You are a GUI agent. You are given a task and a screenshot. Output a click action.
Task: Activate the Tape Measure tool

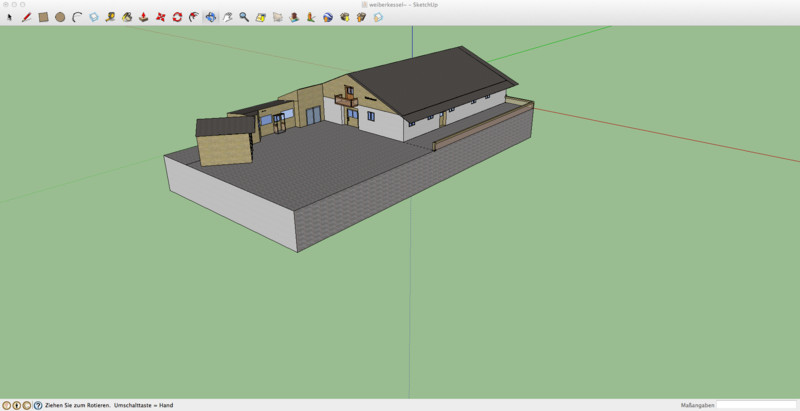pyautogui.click(x=110, y=17)
